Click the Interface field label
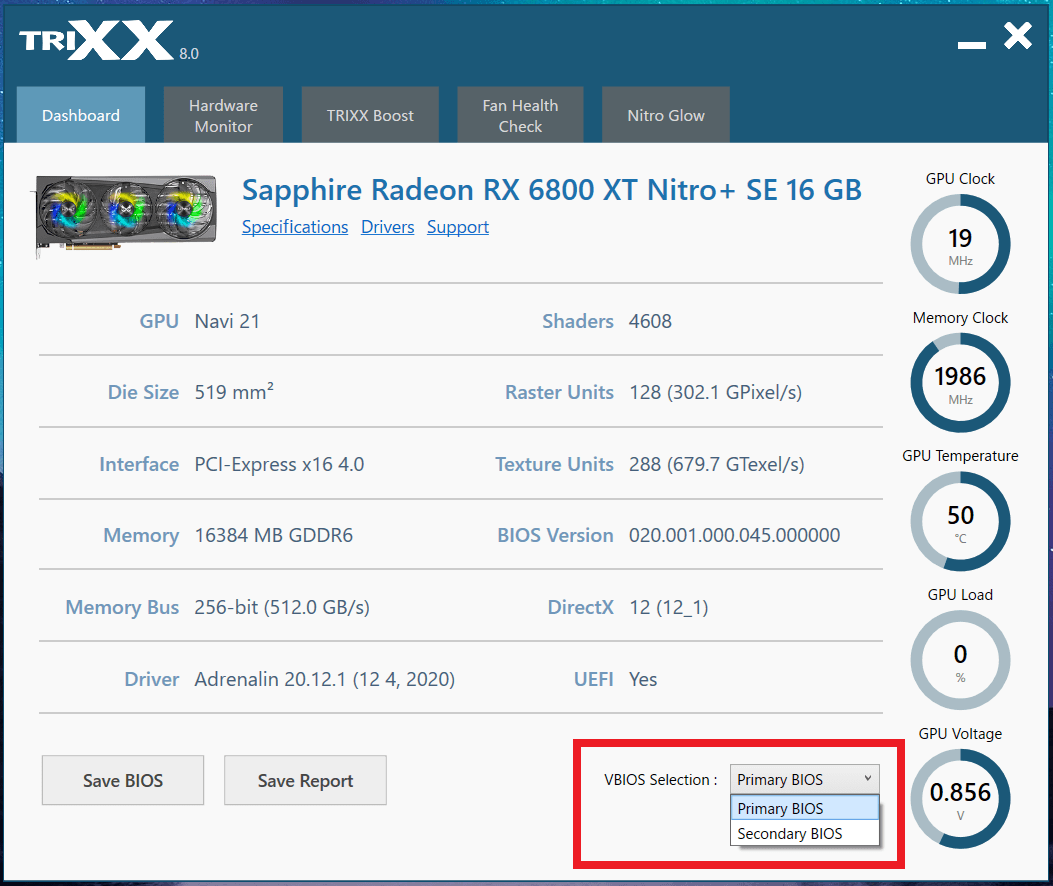Viewport: 1053px width, 886px height. [x=139, y=464]
